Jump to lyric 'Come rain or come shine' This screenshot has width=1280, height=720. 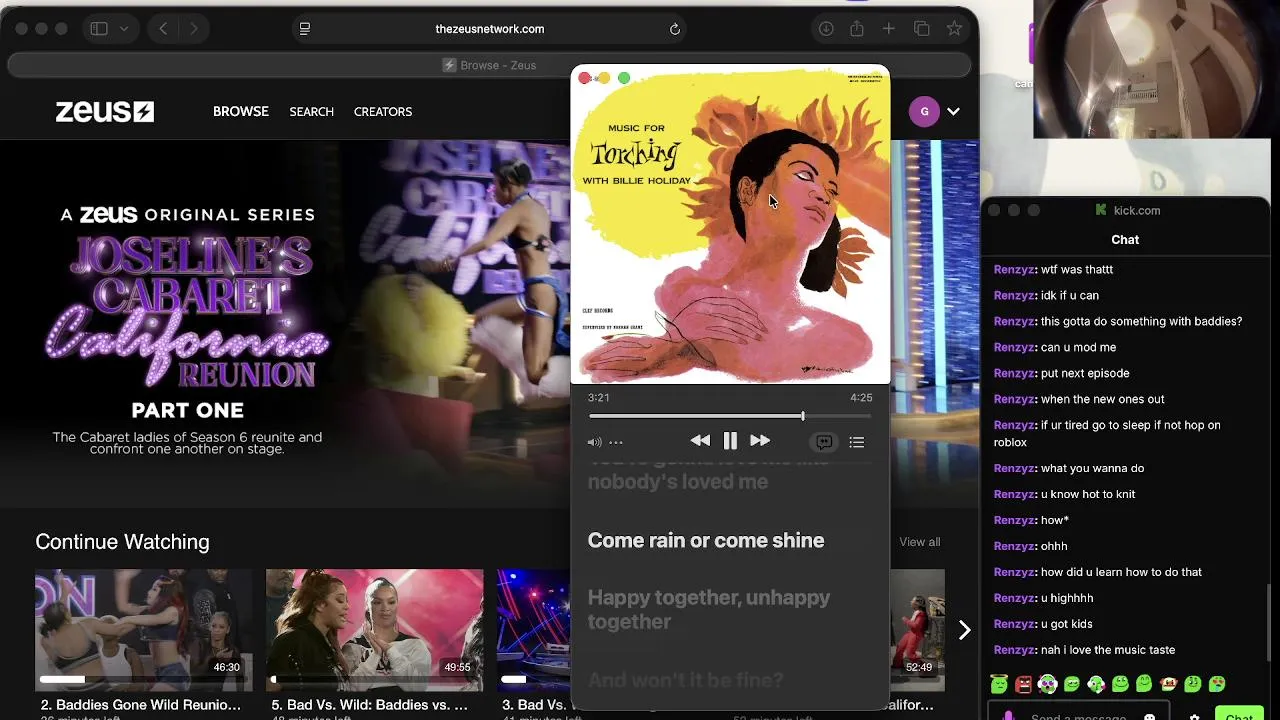click(x=706, y=540)
